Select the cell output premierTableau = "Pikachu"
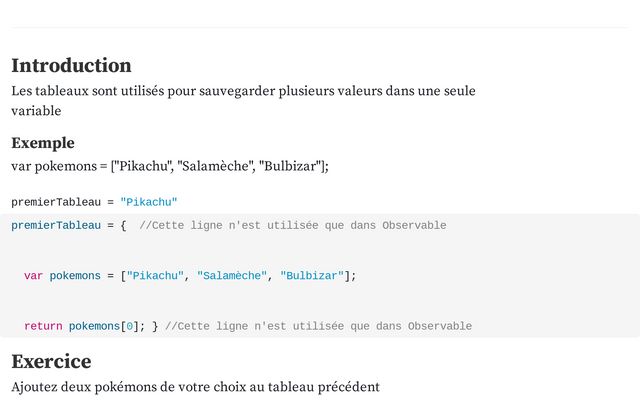Image resolution: width=640 pixels, height=400 pixels. pyautogui.click(x=94, y=202)
